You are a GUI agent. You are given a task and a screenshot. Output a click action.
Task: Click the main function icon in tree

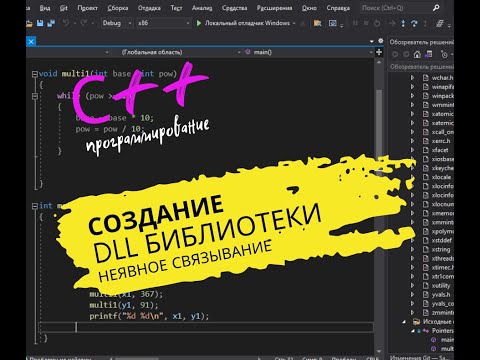click(x=434, y=340)
